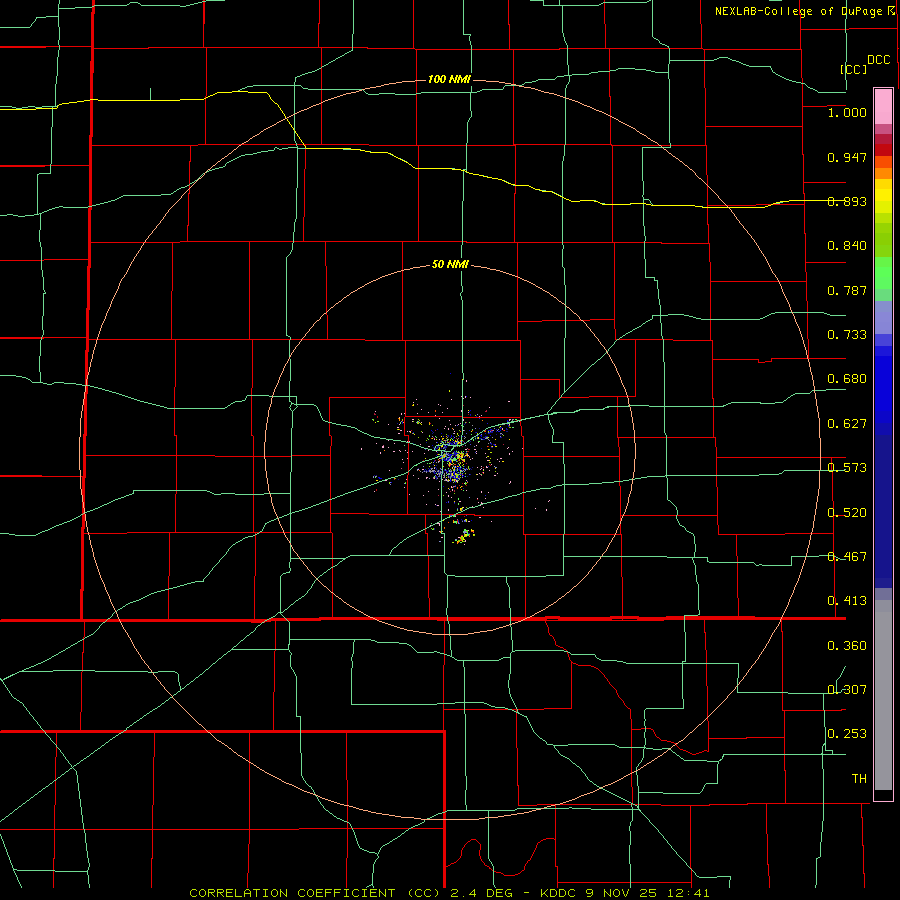Click the 100 NMI range ring label
Image resolution: width=900 pixels, height=900 pixels.
[x=449, y=79]
